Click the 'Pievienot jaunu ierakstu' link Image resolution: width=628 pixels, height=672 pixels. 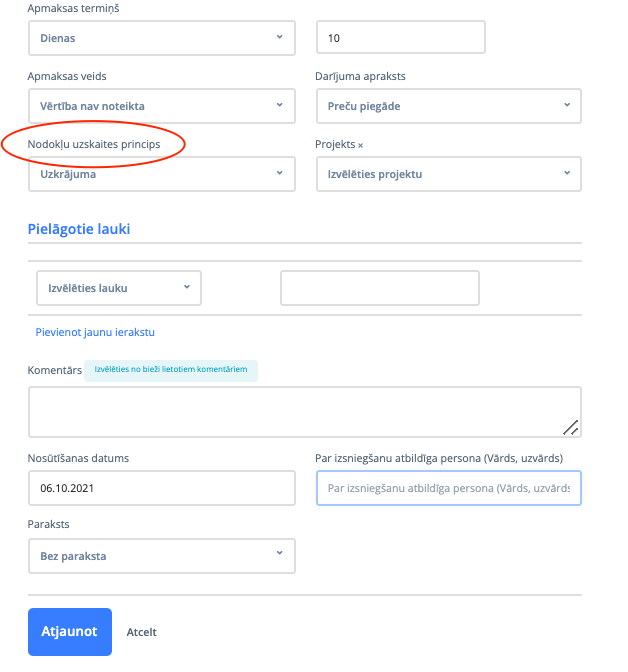95,332
